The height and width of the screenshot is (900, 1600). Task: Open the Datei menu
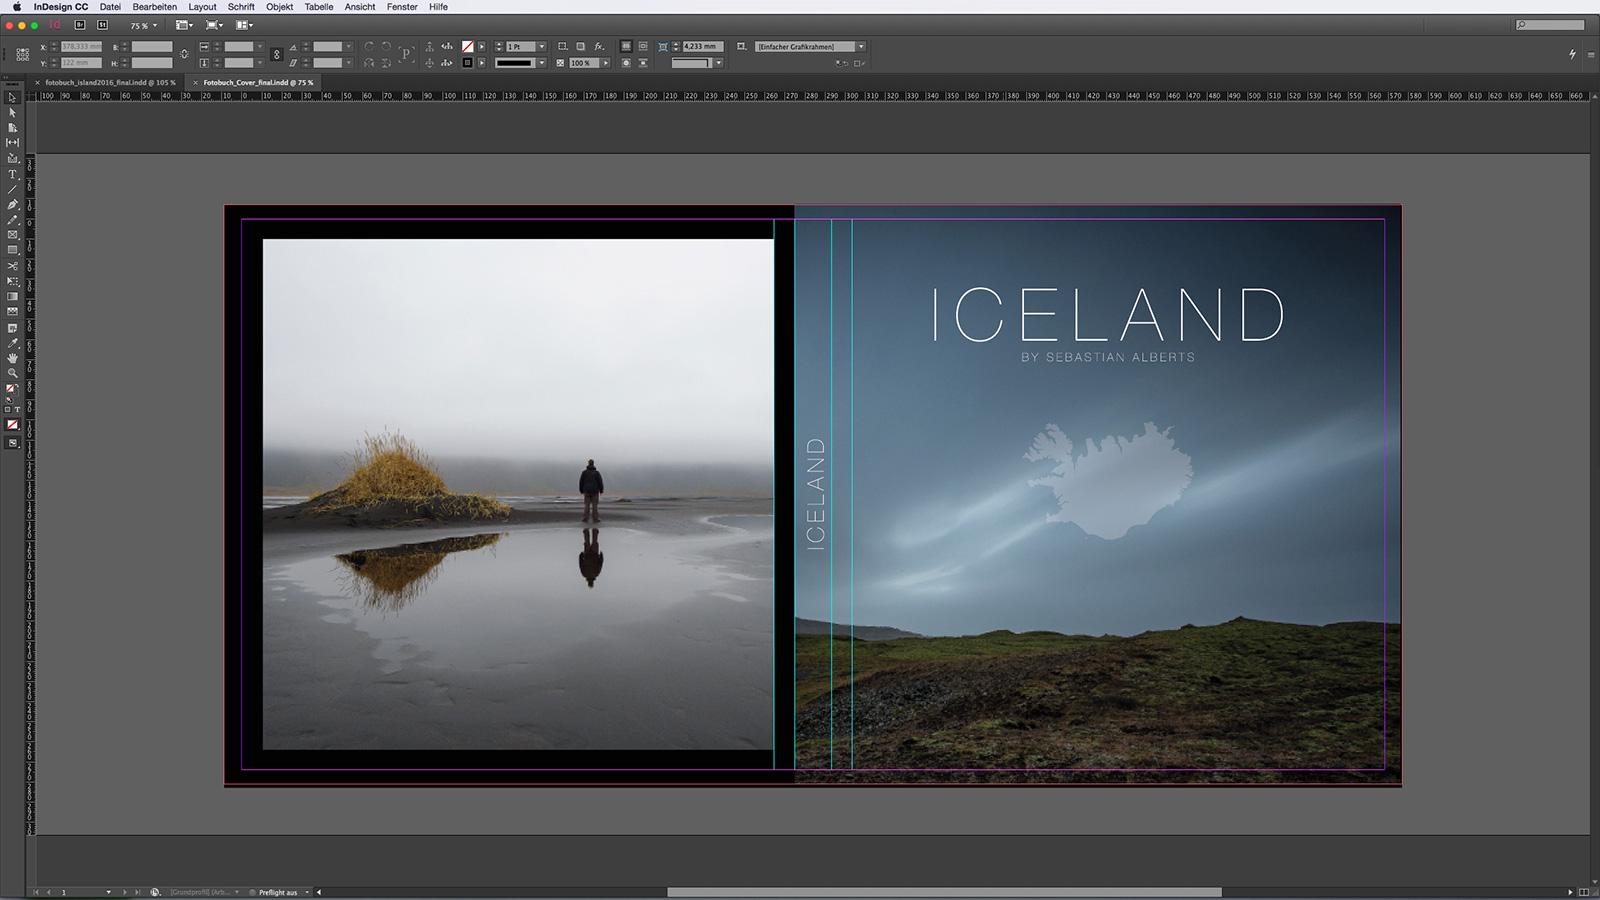[110, 7]
